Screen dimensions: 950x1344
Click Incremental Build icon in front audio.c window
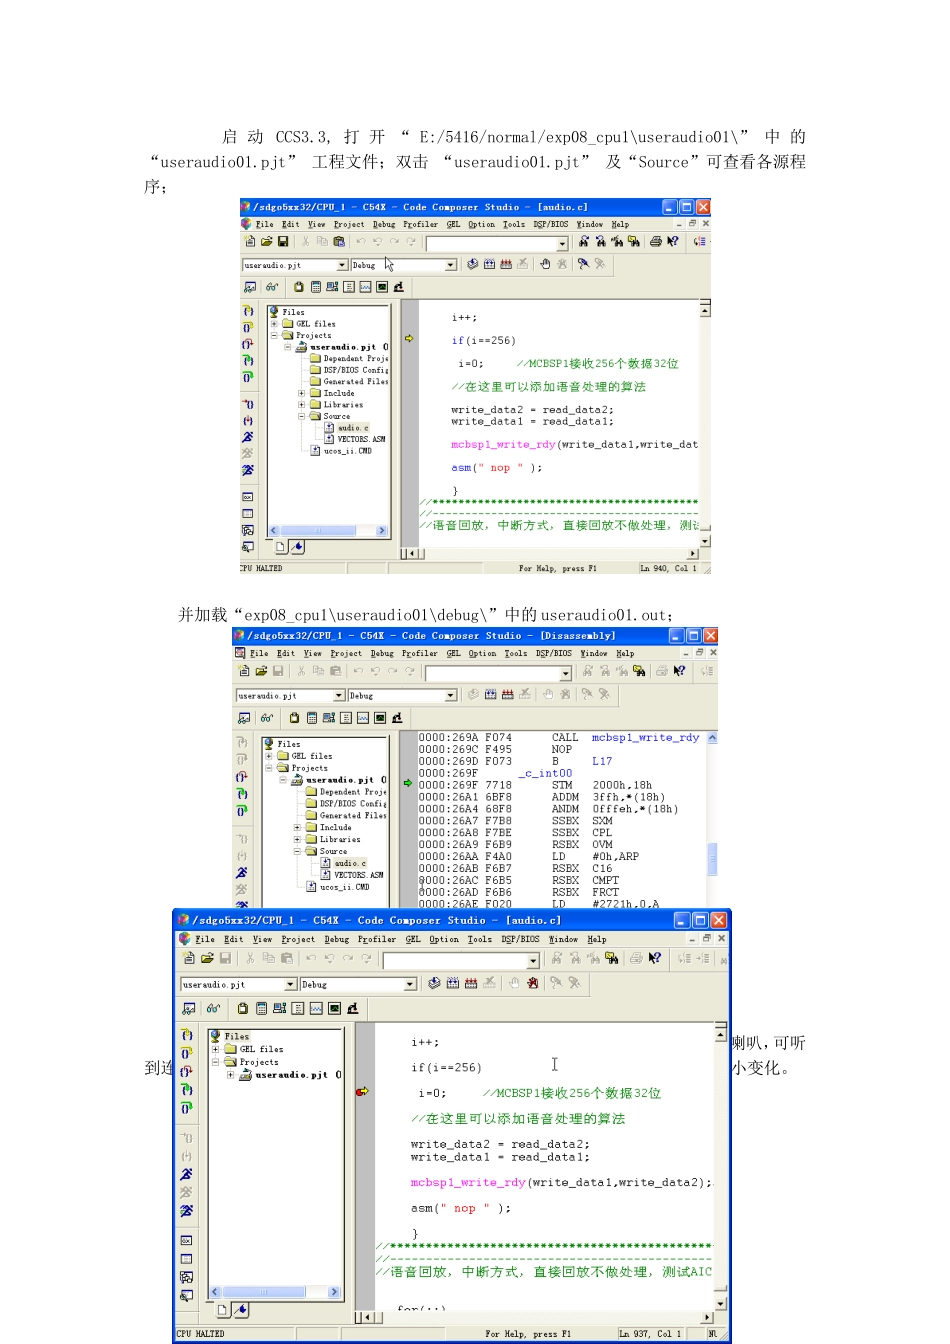[452, 983]
